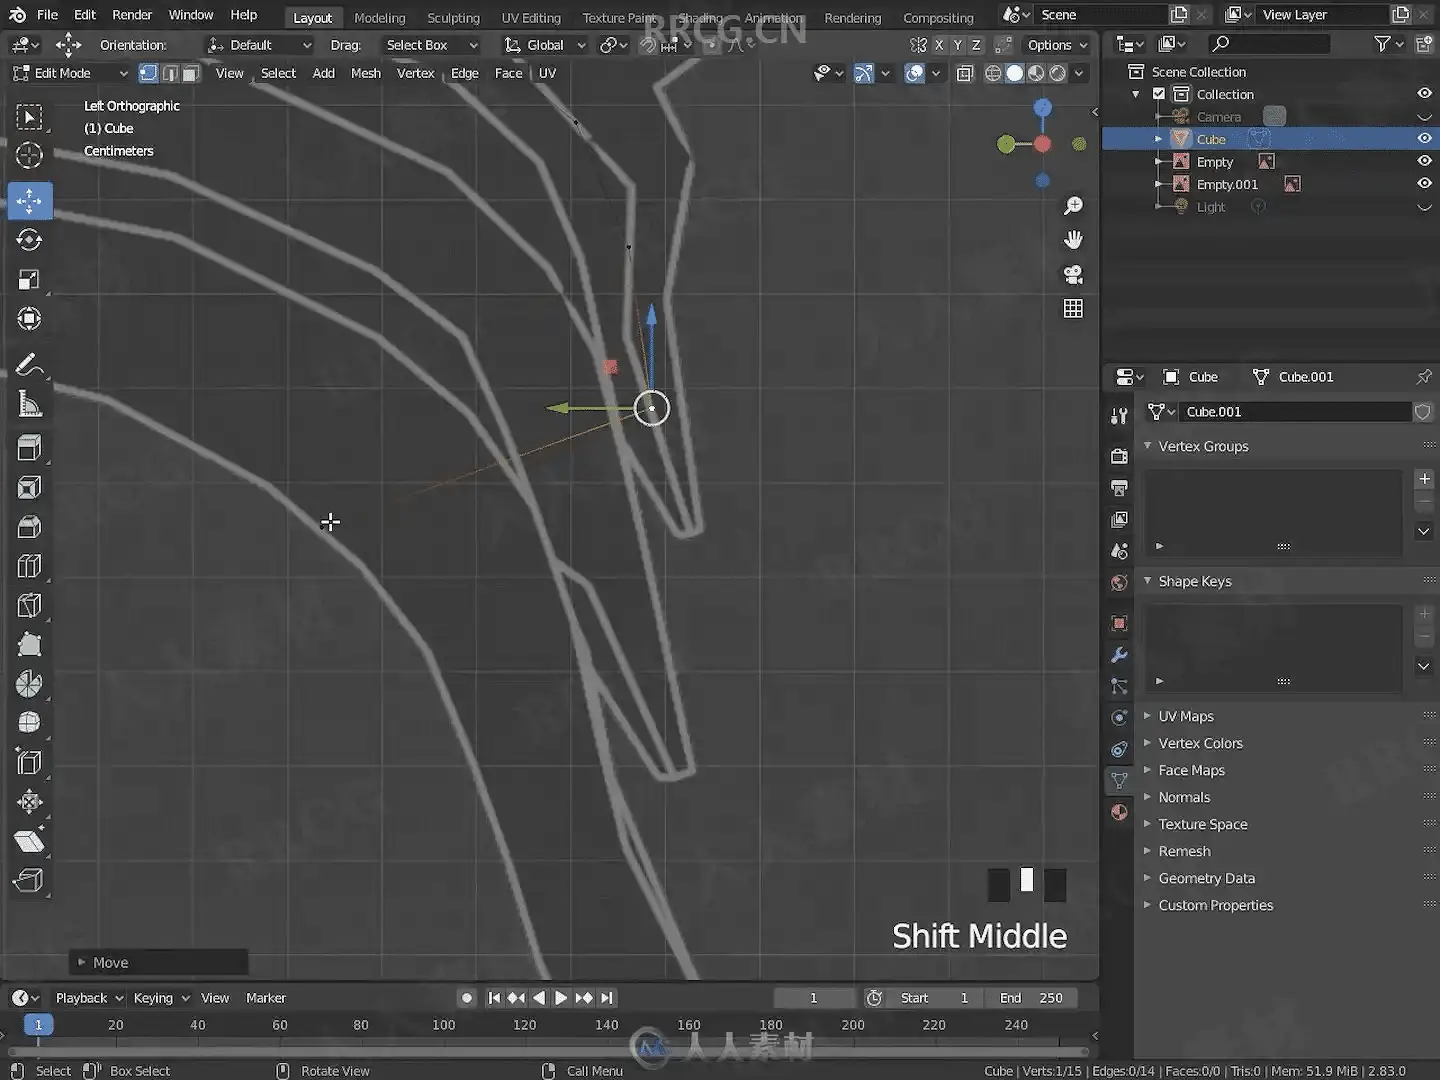Enable edge select mode
1440x1080 pixels.
pyautogui.click(x=170, y=73)
